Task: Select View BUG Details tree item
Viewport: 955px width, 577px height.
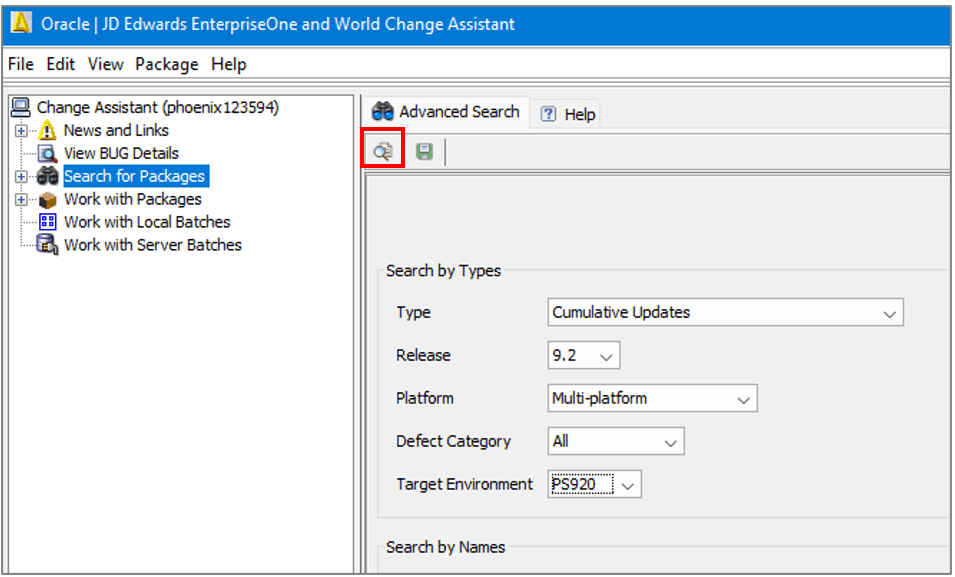Action: click(x=122, y=153)
